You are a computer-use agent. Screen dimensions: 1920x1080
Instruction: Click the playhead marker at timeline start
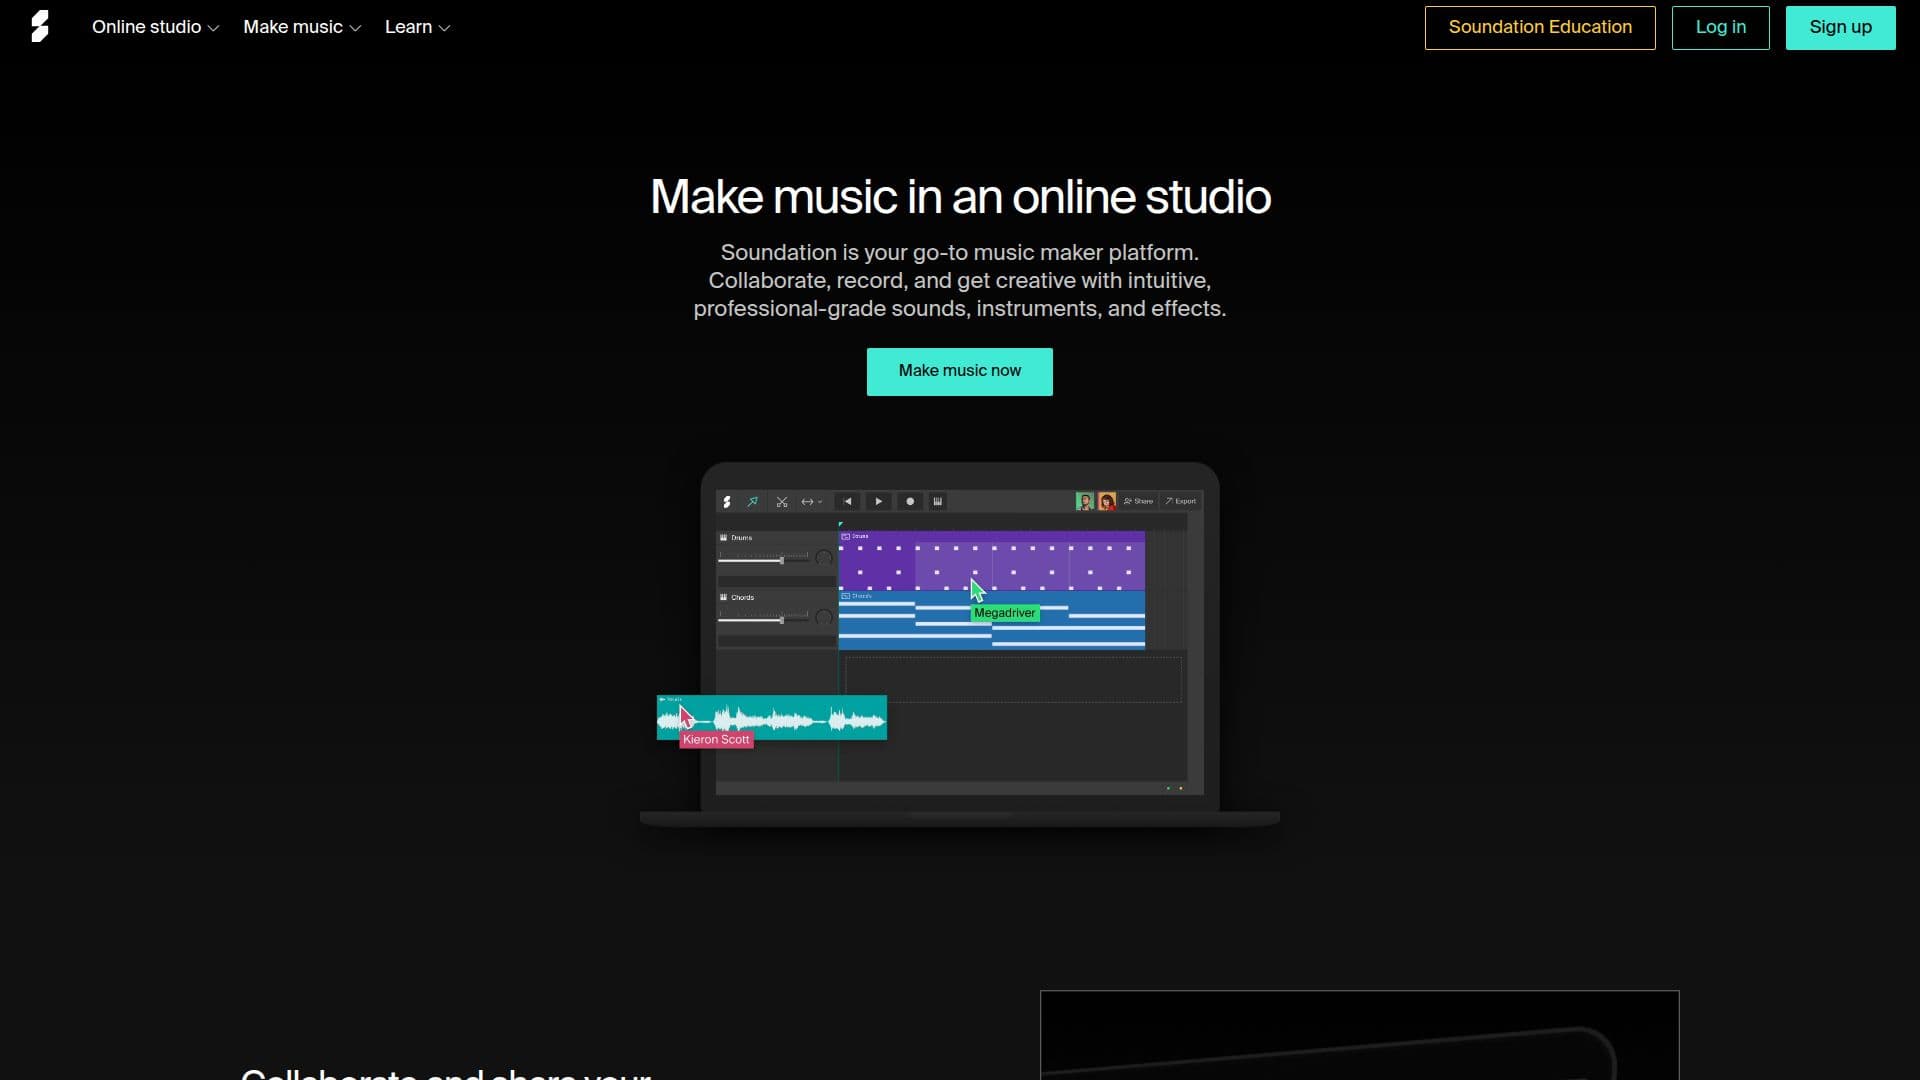pyautogui.click(x=840, y=524)
